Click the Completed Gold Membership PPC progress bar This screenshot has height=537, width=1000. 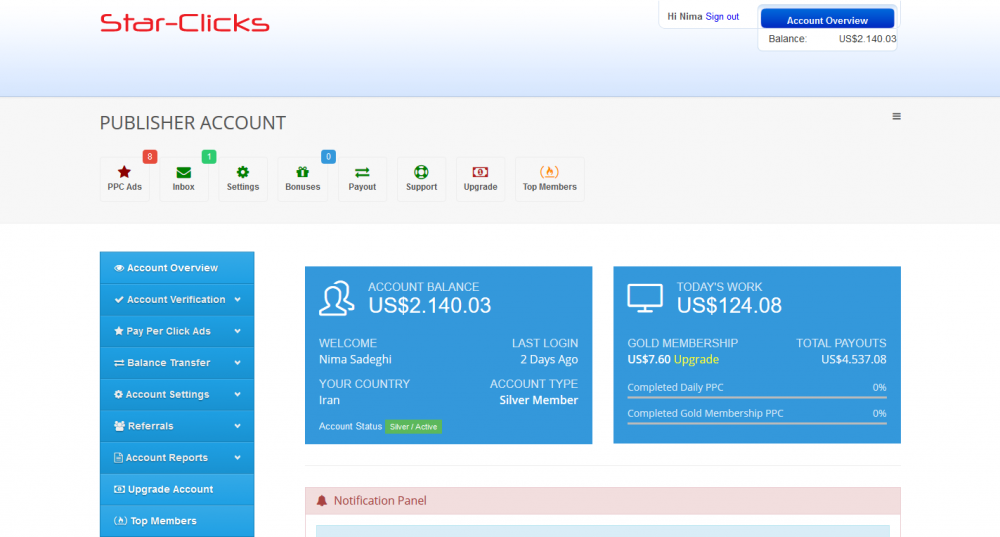pos(757,423)
